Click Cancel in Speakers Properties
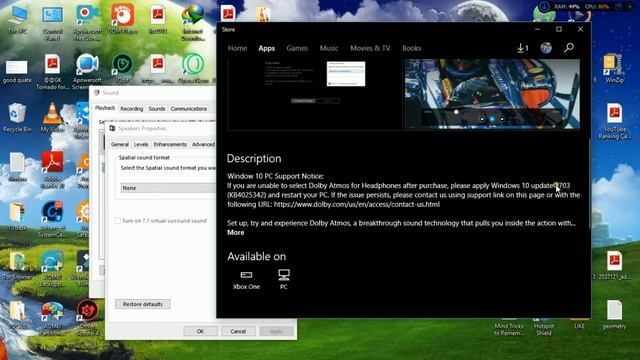The width and height of the screenshot is (640, 360). tap(238, 331)
